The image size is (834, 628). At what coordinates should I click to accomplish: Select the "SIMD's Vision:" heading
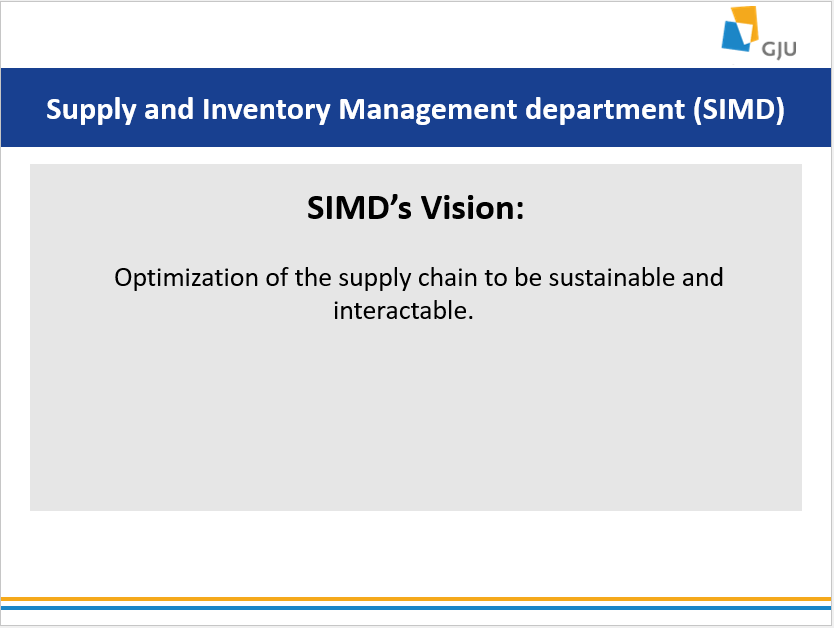[415, 208]
